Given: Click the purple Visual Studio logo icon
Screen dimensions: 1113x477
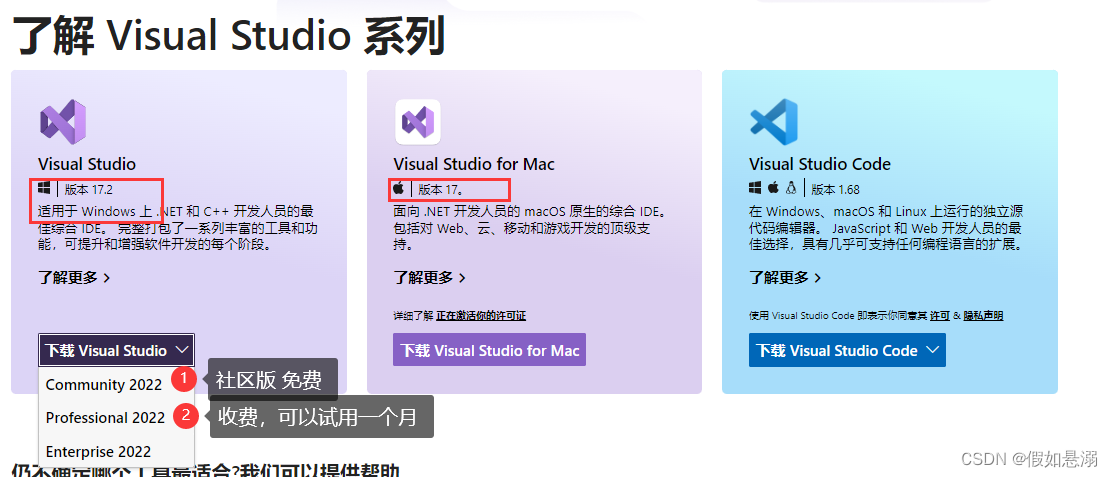Looking at the screenshot, I should pos(62,122).
